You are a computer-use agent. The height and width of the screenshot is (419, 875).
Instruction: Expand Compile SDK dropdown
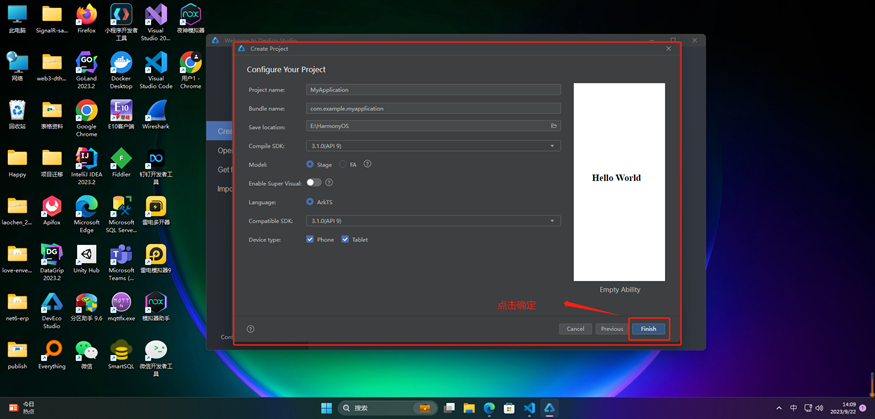tap(433, 146)
